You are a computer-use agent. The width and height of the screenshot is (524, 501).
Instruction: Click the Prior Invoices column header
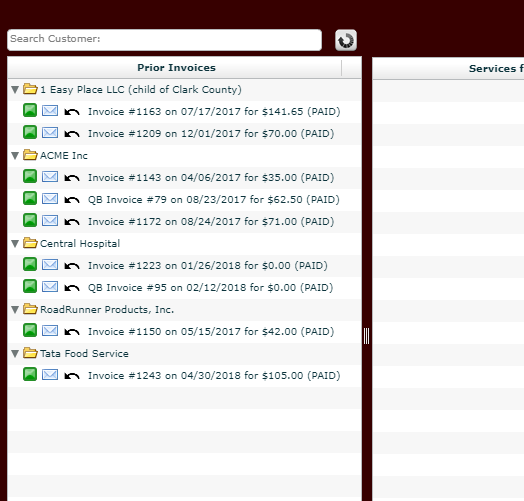(176, 68)
